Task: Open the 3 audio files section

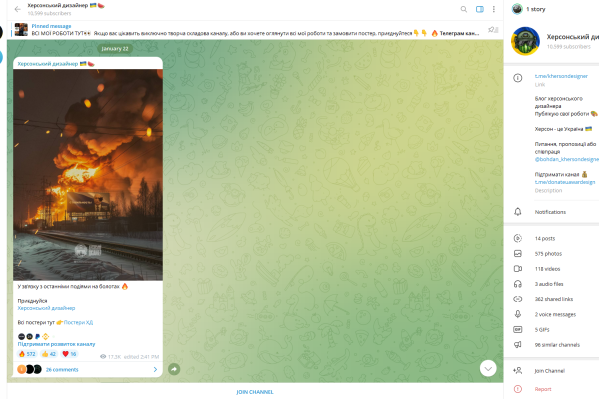Action: (x=551, y=284)
